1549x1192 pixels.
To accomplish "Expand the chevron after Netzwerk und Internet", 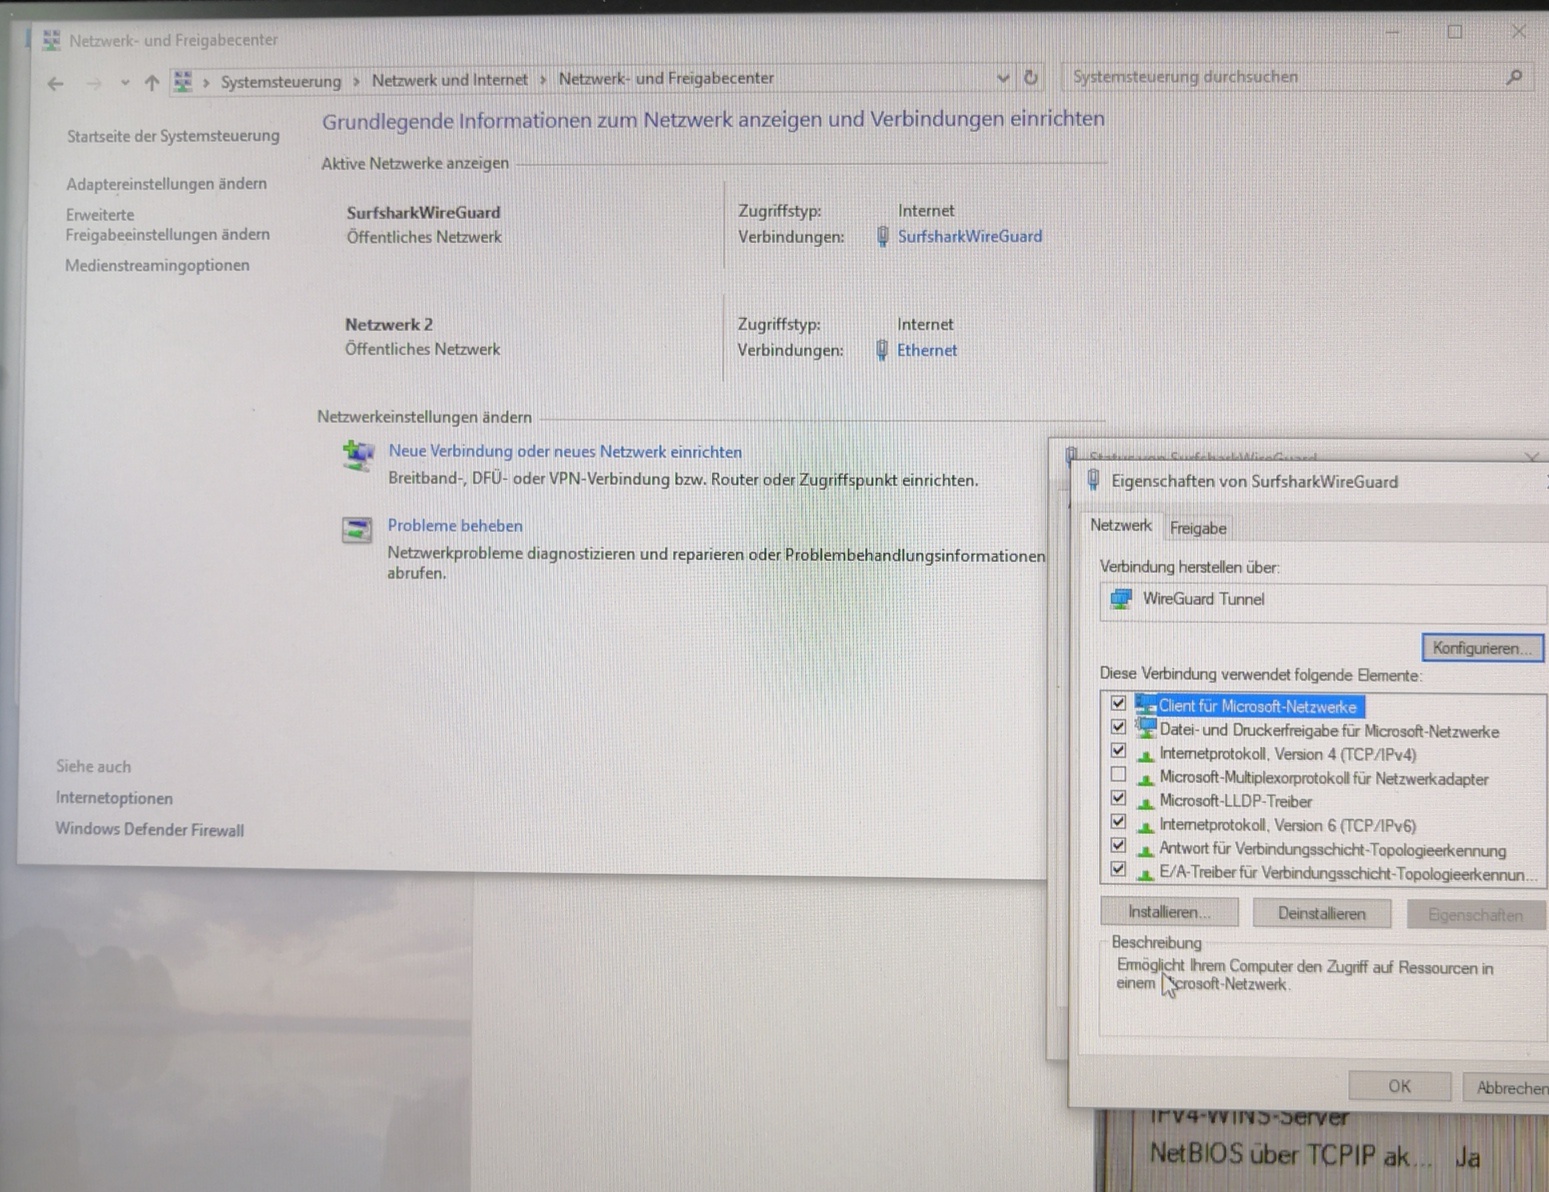I will 543,79.
